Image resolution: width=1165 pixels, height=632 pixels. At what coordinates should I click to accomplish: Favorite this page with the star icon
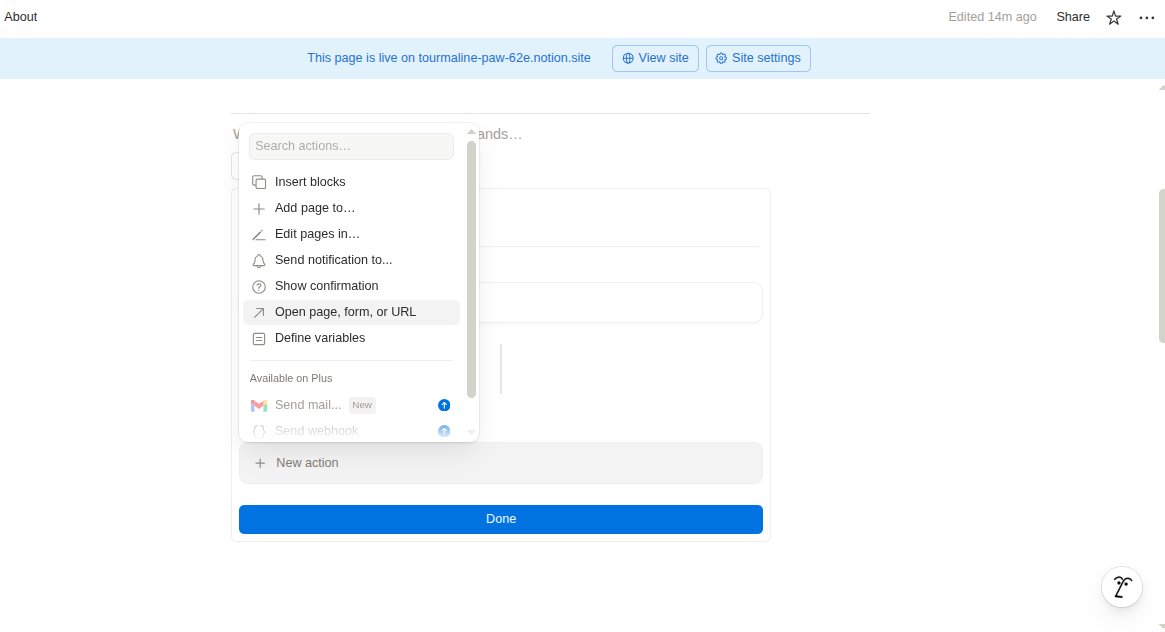[1114, 17]
